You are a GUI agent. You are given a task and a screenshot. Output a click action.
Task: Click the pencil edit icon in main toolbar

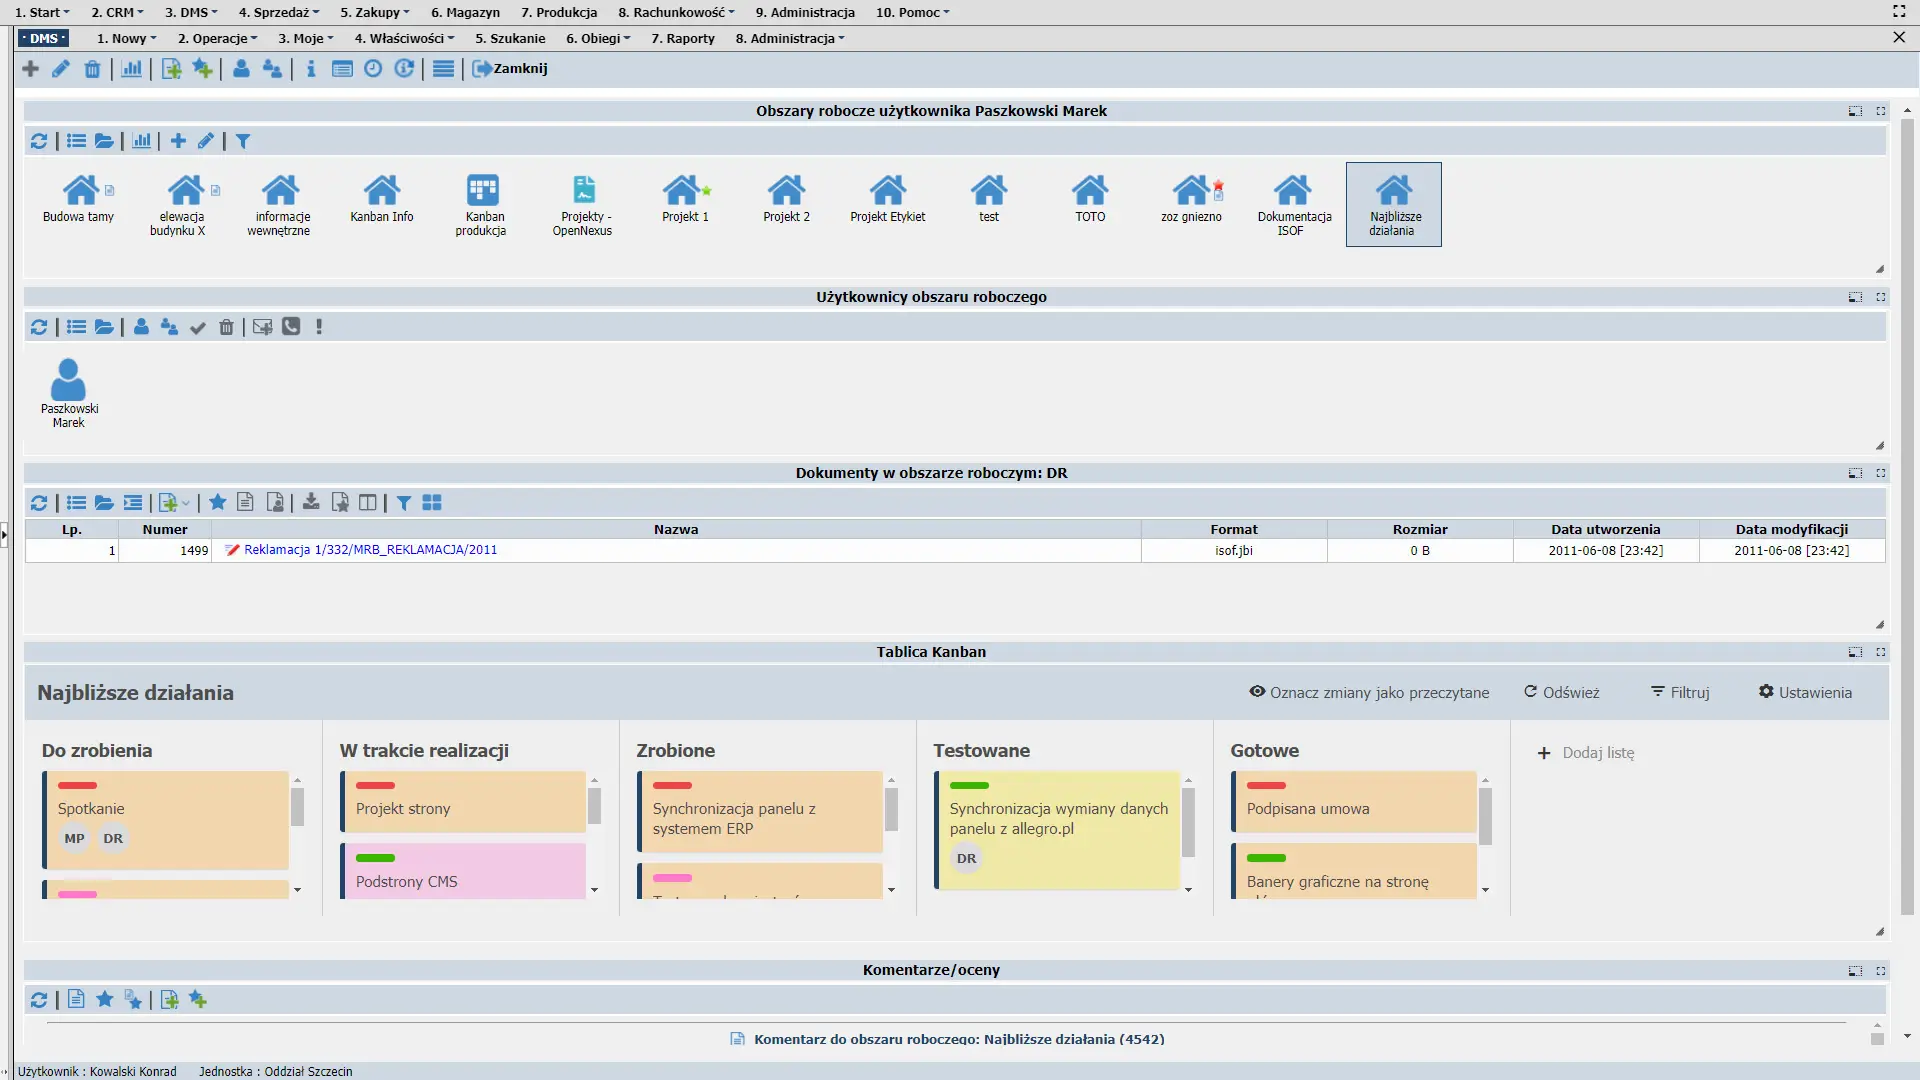61,69
